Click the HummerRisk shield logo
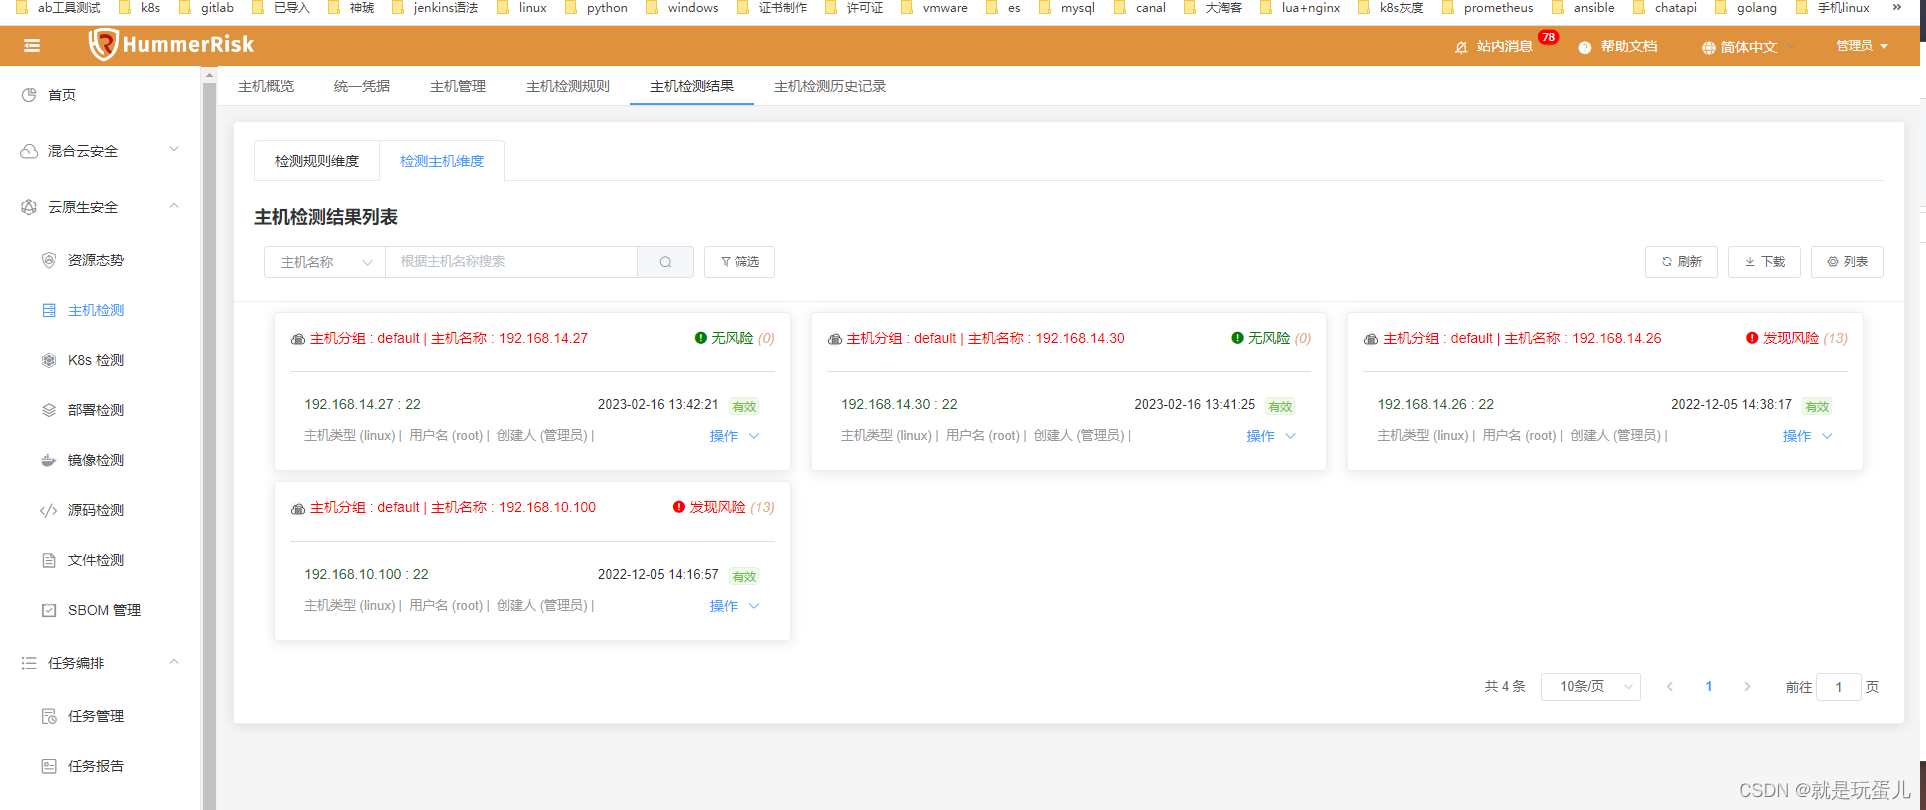 coord(102,45)
